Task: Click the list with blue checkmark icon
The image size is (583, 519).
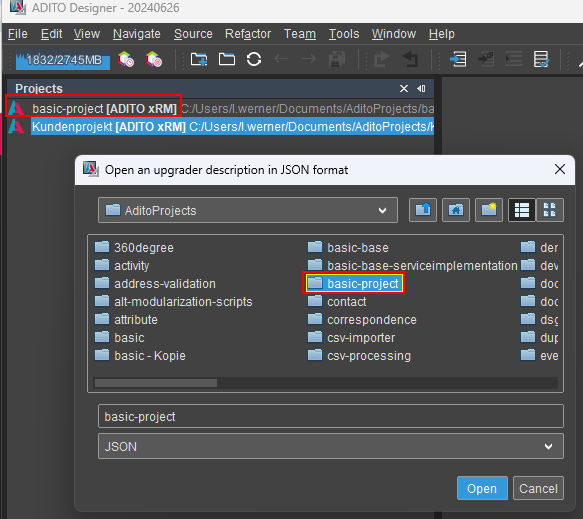Action: (x=541, y=59)
